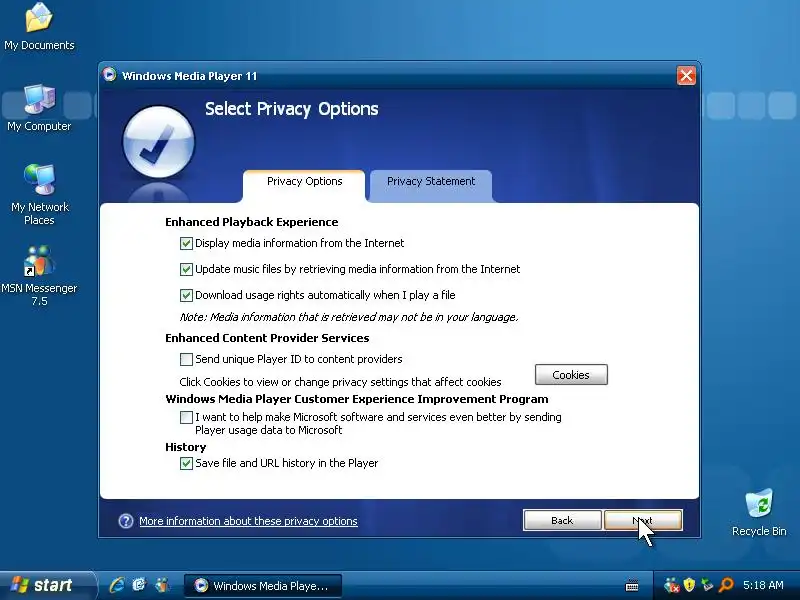This screenshot has width=800, height=600.
Task: Select MSN Messenger 7.5 desktop shortcut
Action: 39,276
